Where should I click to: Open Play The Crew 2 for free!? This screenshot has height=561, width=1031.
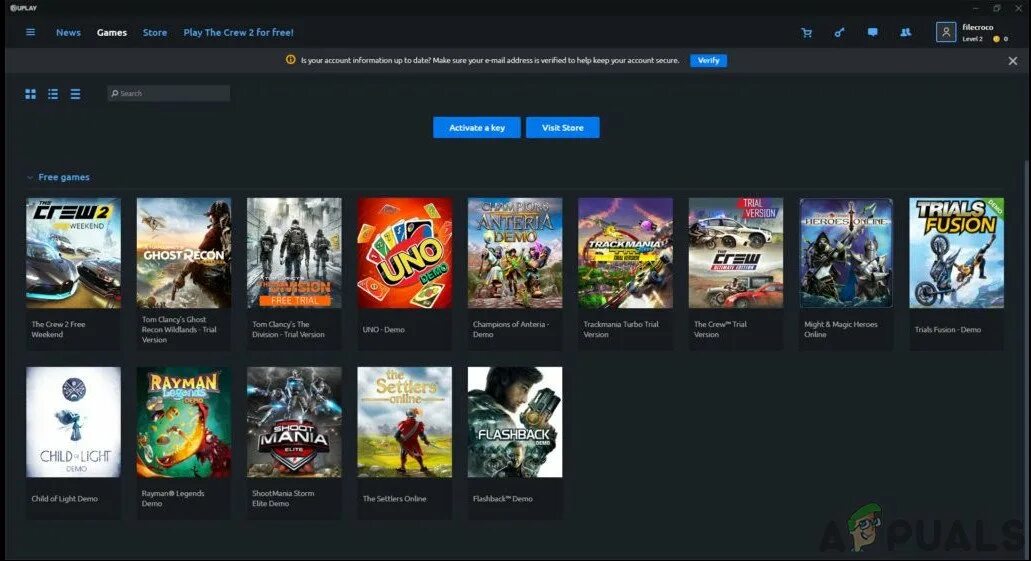click(239, 32)
